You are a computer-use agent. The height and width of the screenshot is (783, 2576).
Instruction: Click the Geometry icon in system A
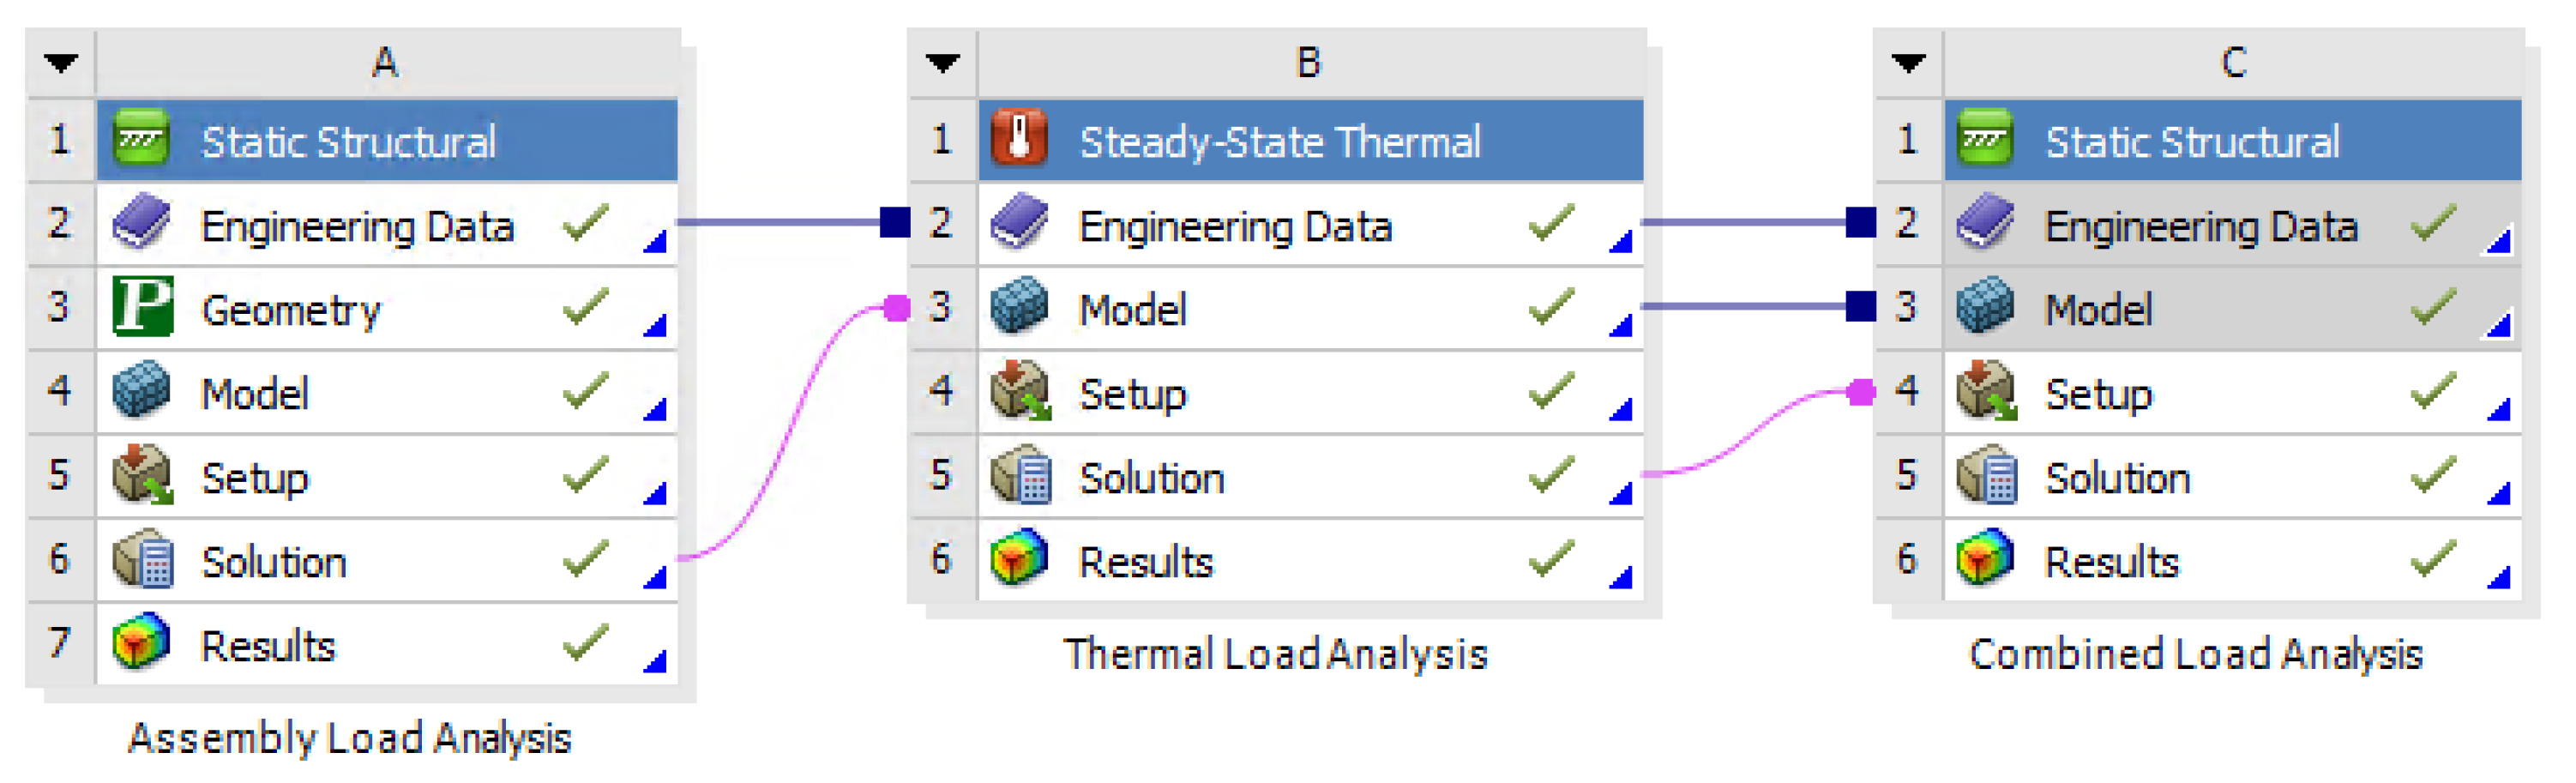click(142, 307)
